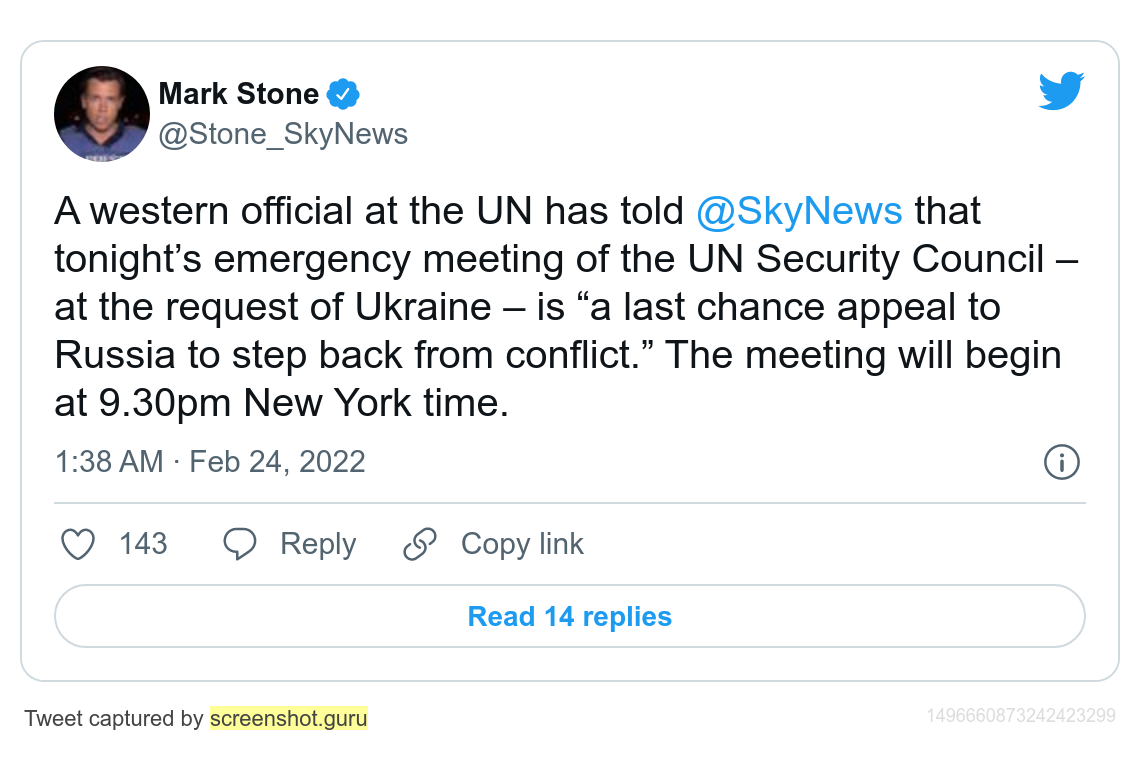Click the tweet's main body text
The width and height of the screenshot is (1140, 774).
tap(560, 307)
